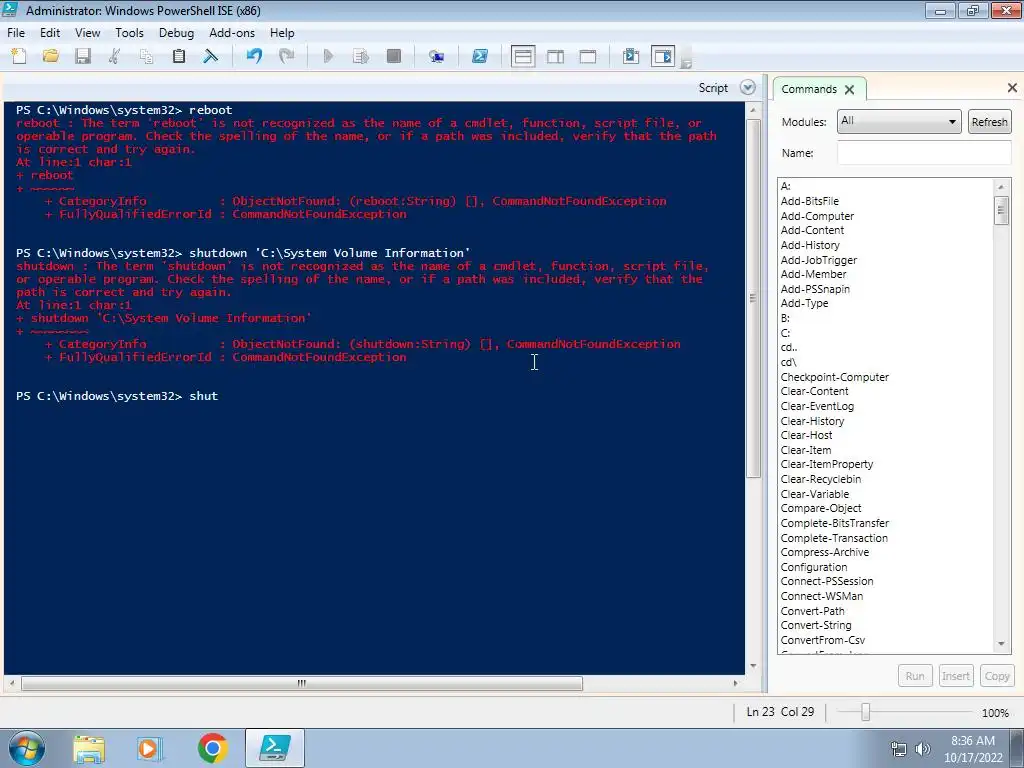1024x768 pixels.
Task: Paste from clipboard toolbar icon
Action: click(x=178, y=56)
